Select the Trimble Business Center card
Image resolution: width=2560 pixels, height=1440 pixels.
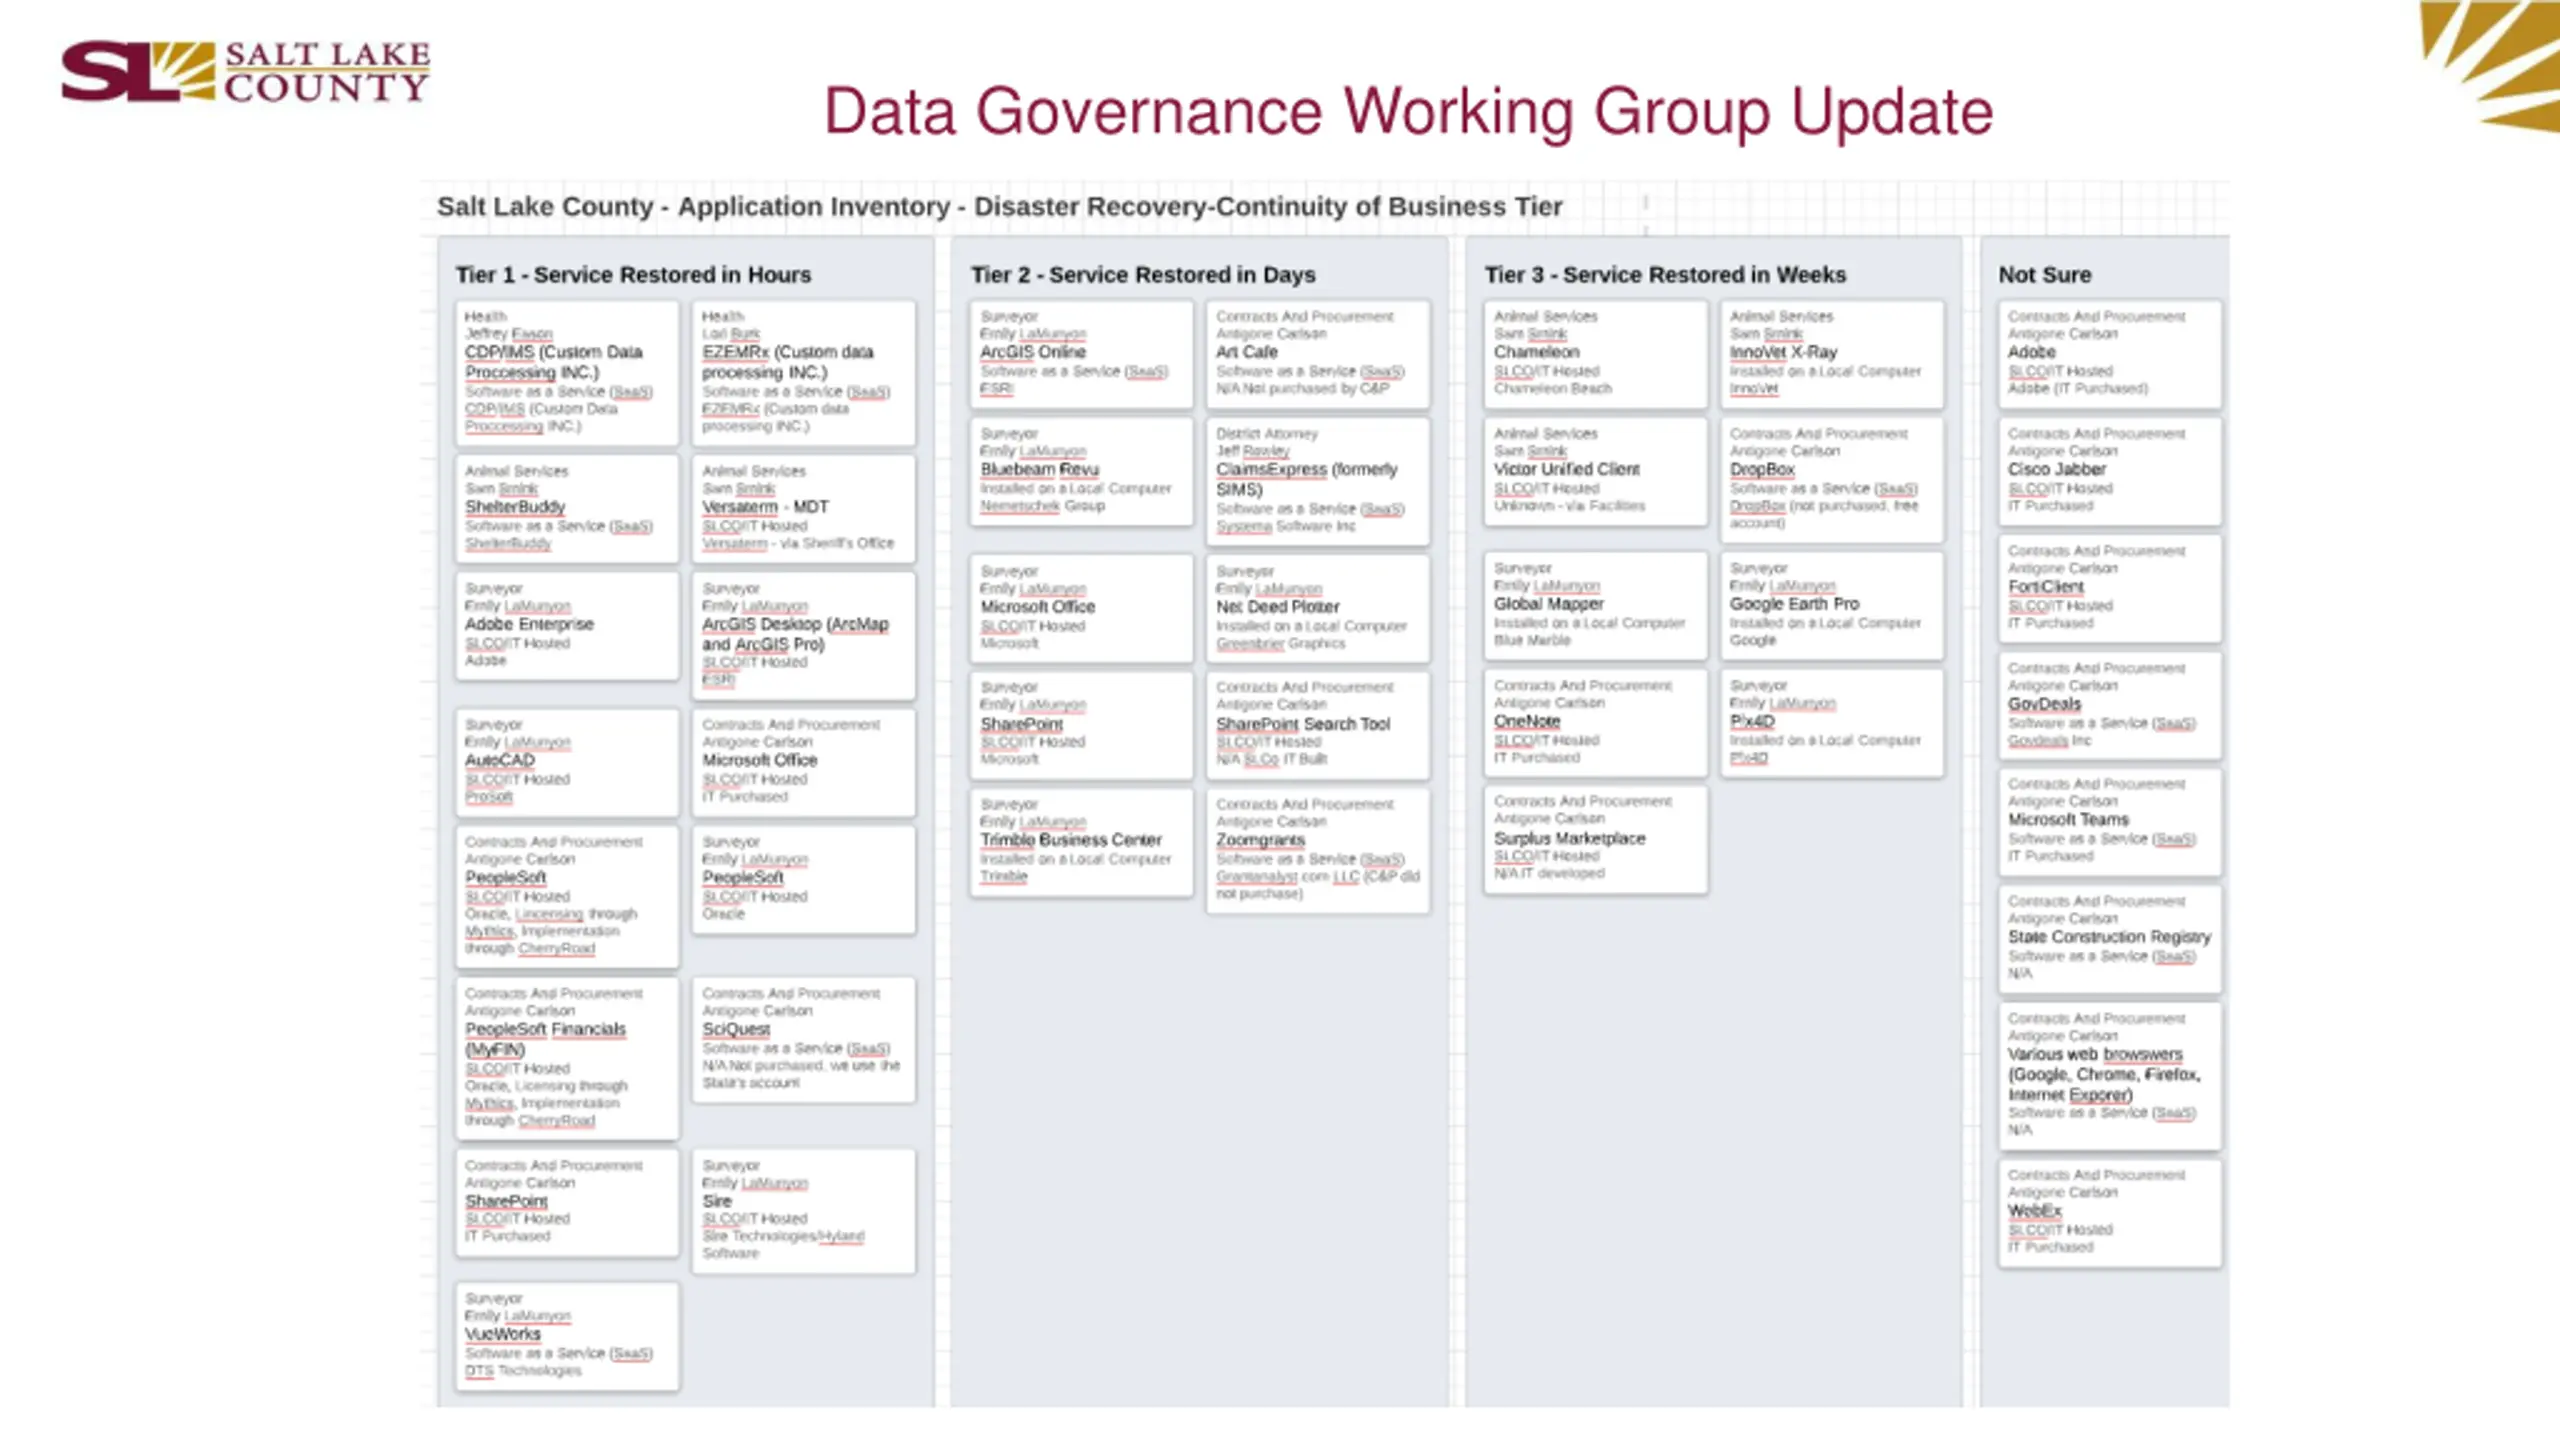point(1081,843)
